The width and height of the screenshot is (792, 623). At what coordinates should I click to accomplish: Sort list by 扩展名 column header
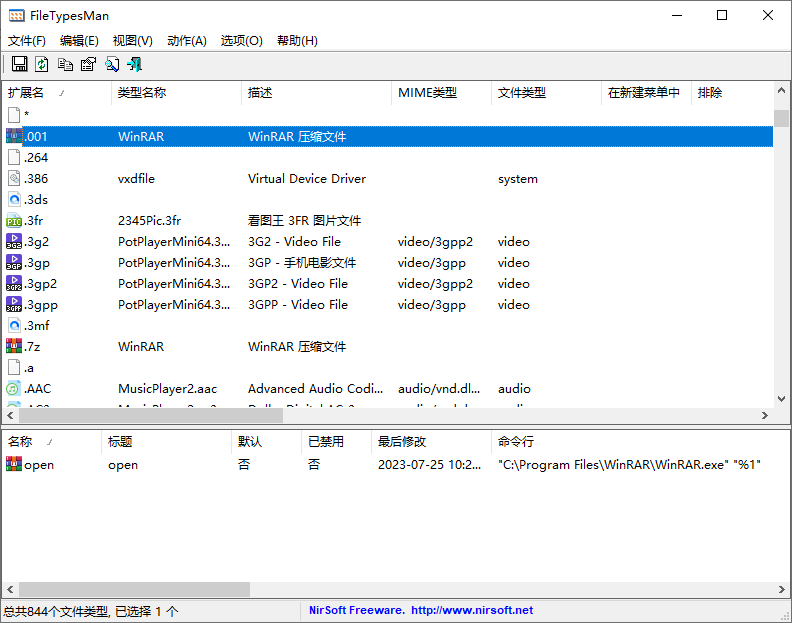click(x=27, y=93)
